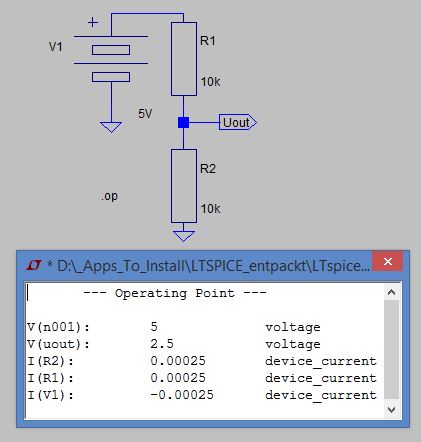The width and height of the screenshot is (421, 442).
Task: Click the .op simulation directive
Action: [110, 196]
